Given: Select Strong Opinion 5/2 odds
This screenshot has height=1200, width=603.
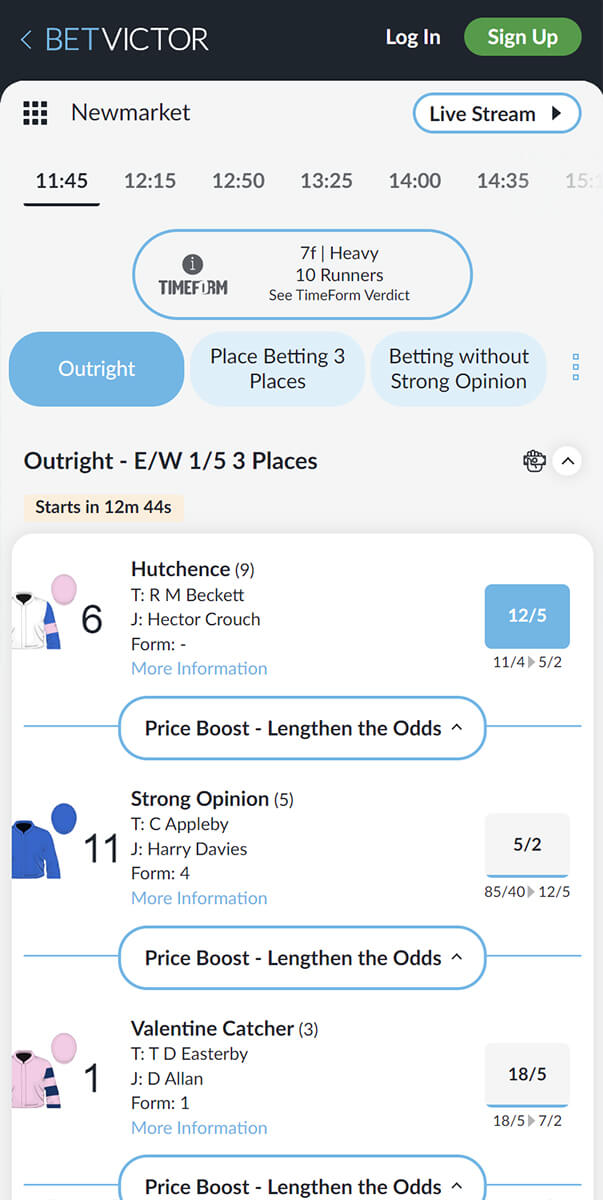Looking at the screenshot, I should (x=527, y=846).
